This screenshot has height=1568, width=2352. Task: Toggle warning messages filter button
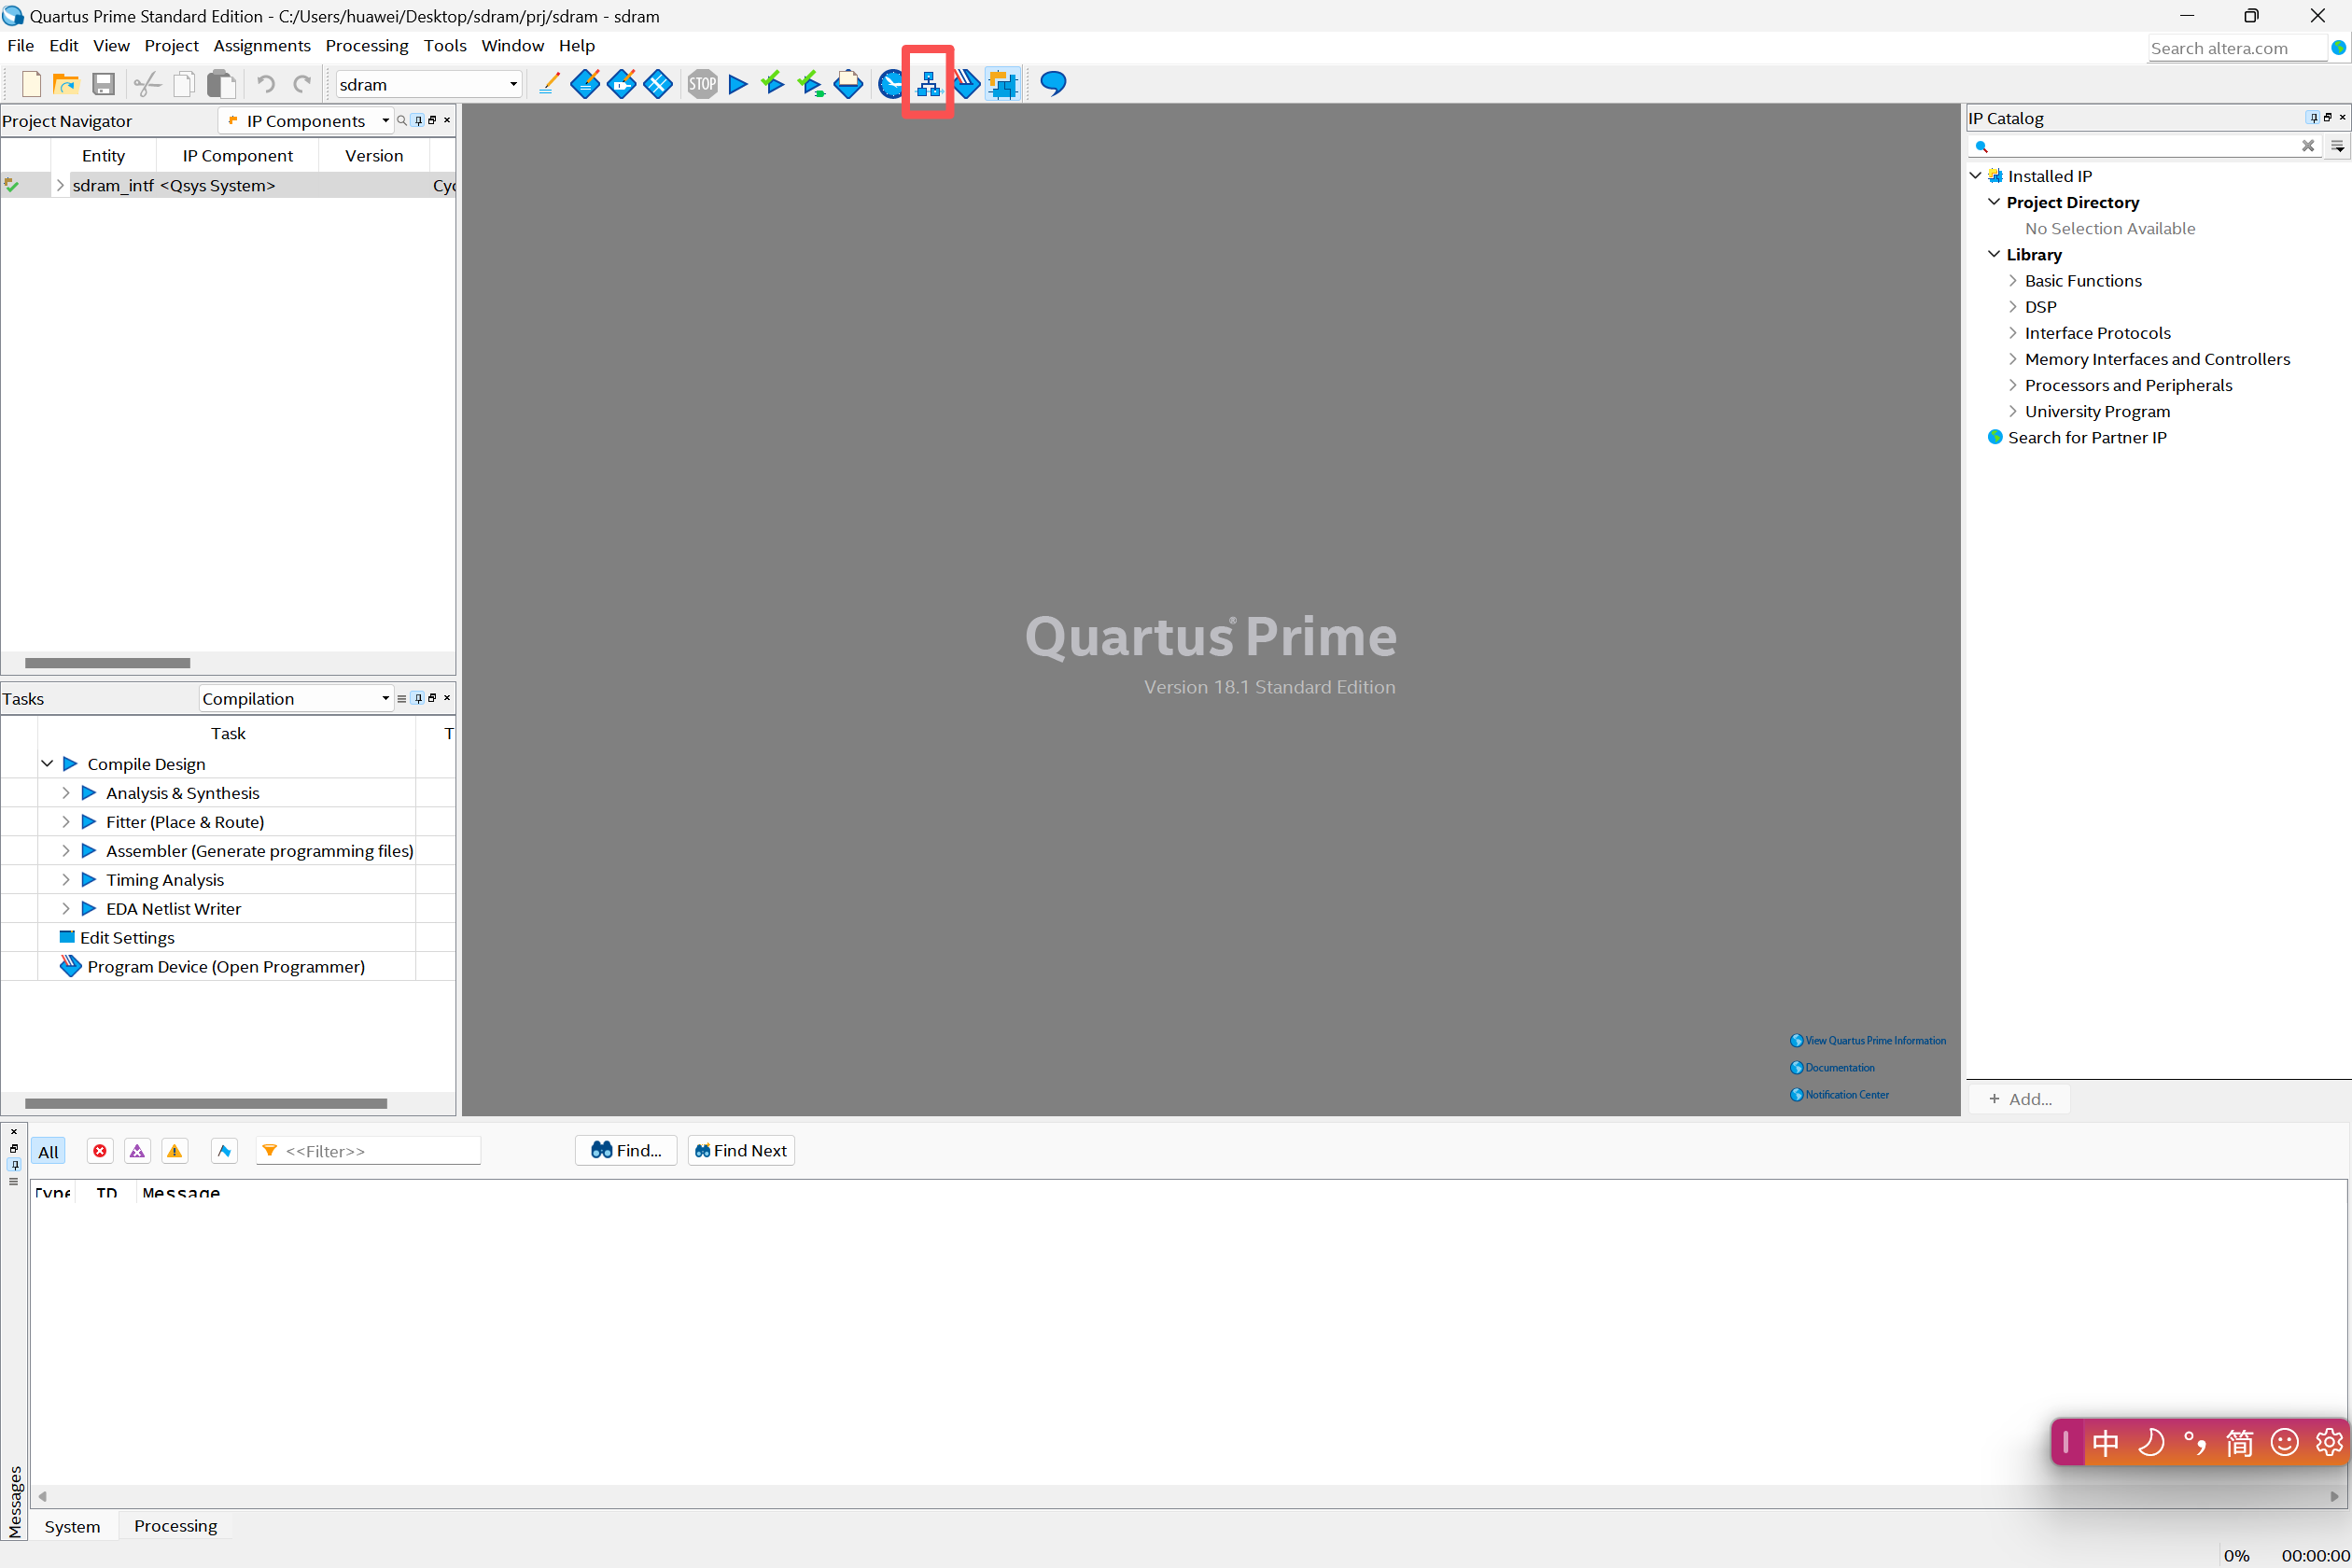tap(175, 1151)
